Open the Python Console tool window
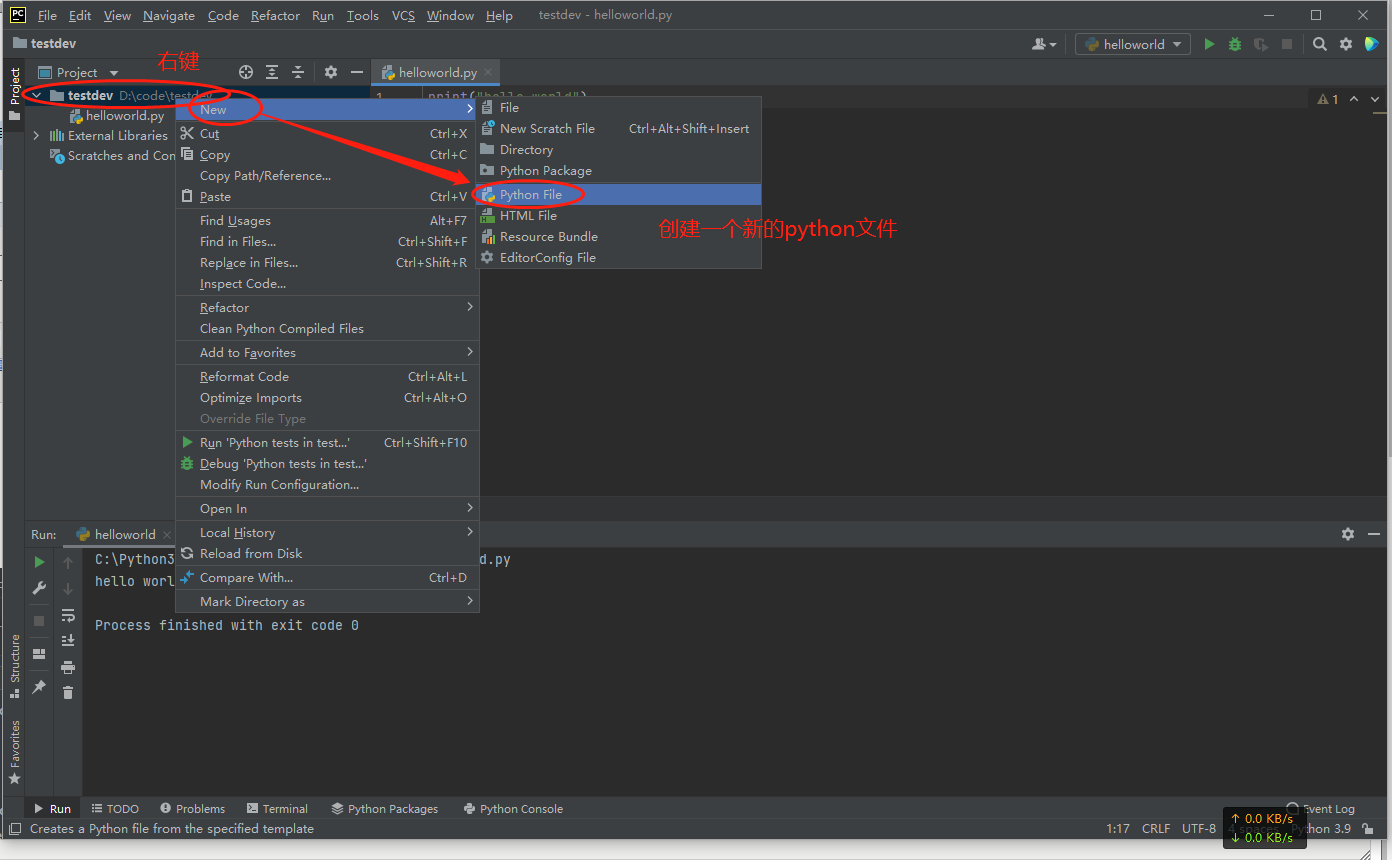This screenshot has width=1392, height=860. pos(514,808)
